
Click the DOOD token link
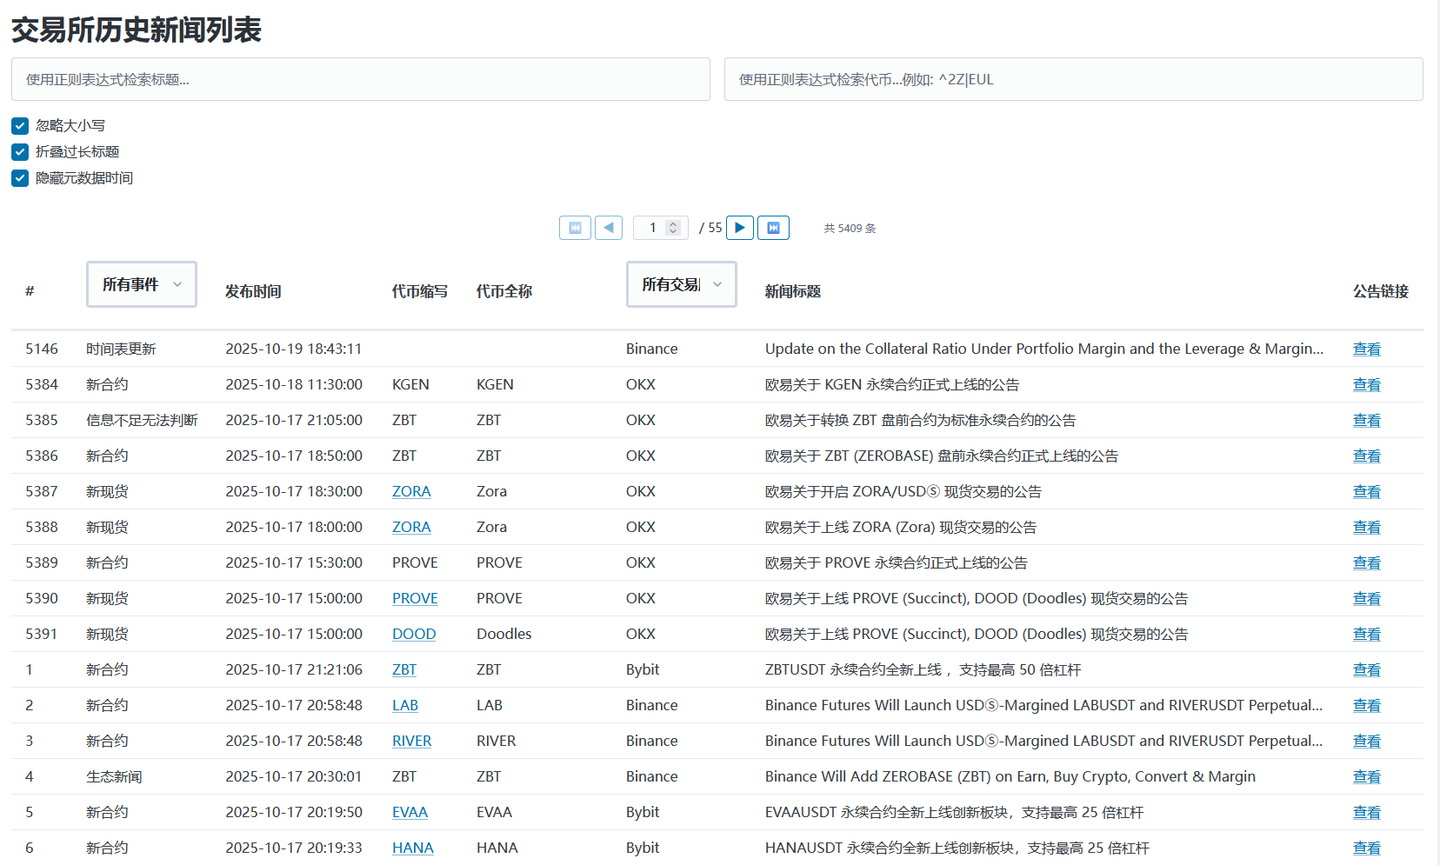(x=413, y=633)
